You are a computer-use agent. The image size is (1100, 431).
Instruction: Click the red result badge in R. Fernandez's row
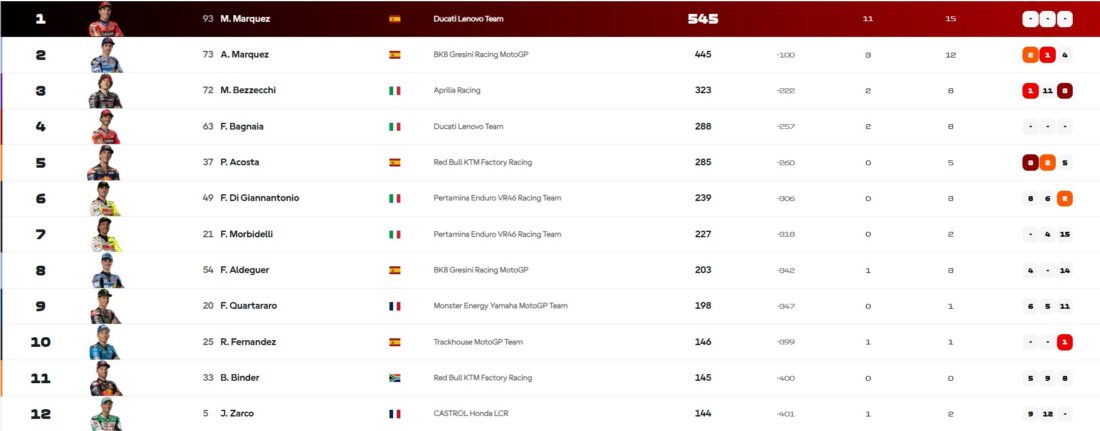click(x=1065, y=342)
